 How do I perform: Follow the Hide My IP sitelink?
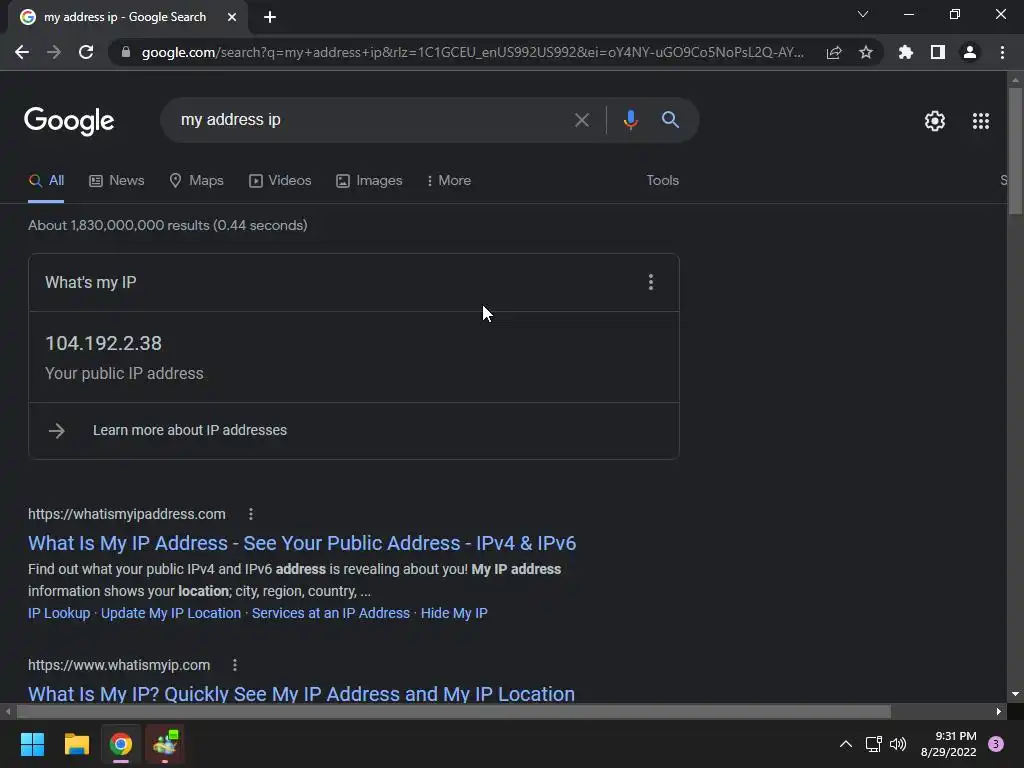[x=454, y=613]
